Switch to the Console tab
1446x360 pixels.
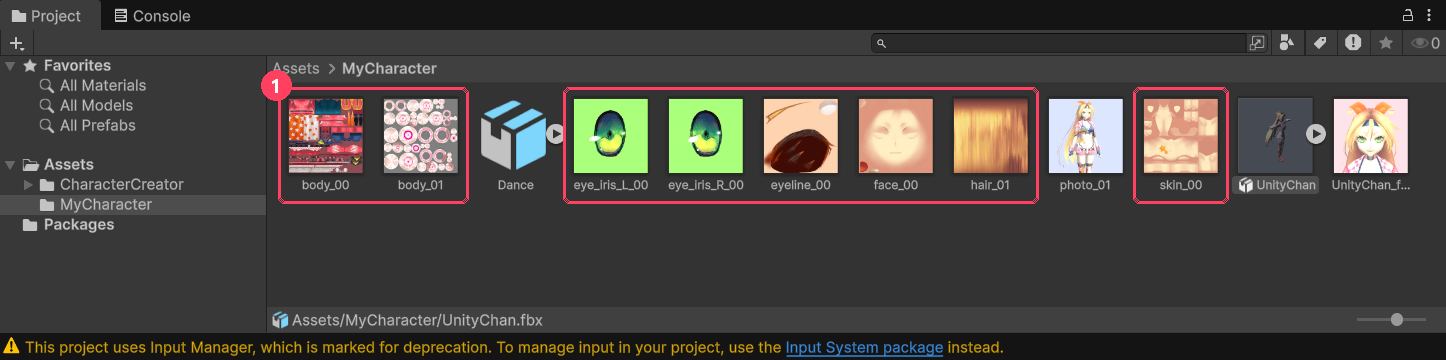(x=152, y=16)
